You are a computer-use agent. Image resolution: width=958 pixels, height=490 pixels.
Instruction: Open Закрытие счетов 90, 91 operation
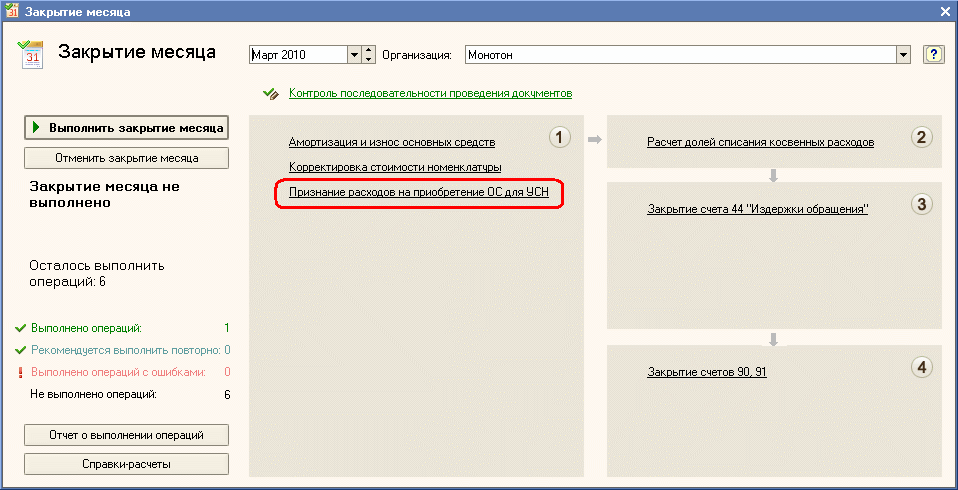tap(706, 373)
